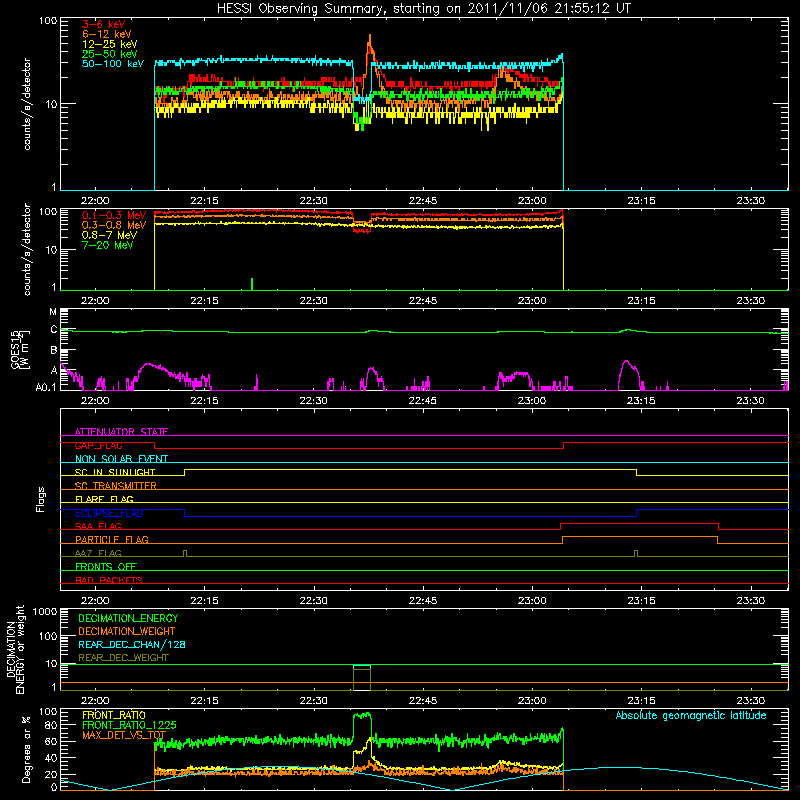Viewport: 800px width, 800px height.
Task: Click the HESSI Observing Summary title
Action: pyautogui.click(x=423, y=9)
